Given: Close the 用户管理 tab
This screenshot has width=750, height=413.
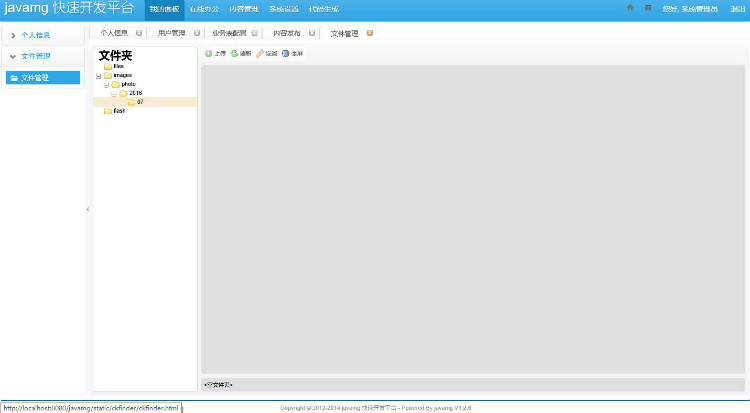Looking at the screenshot, I should click(x=197, y=33).
